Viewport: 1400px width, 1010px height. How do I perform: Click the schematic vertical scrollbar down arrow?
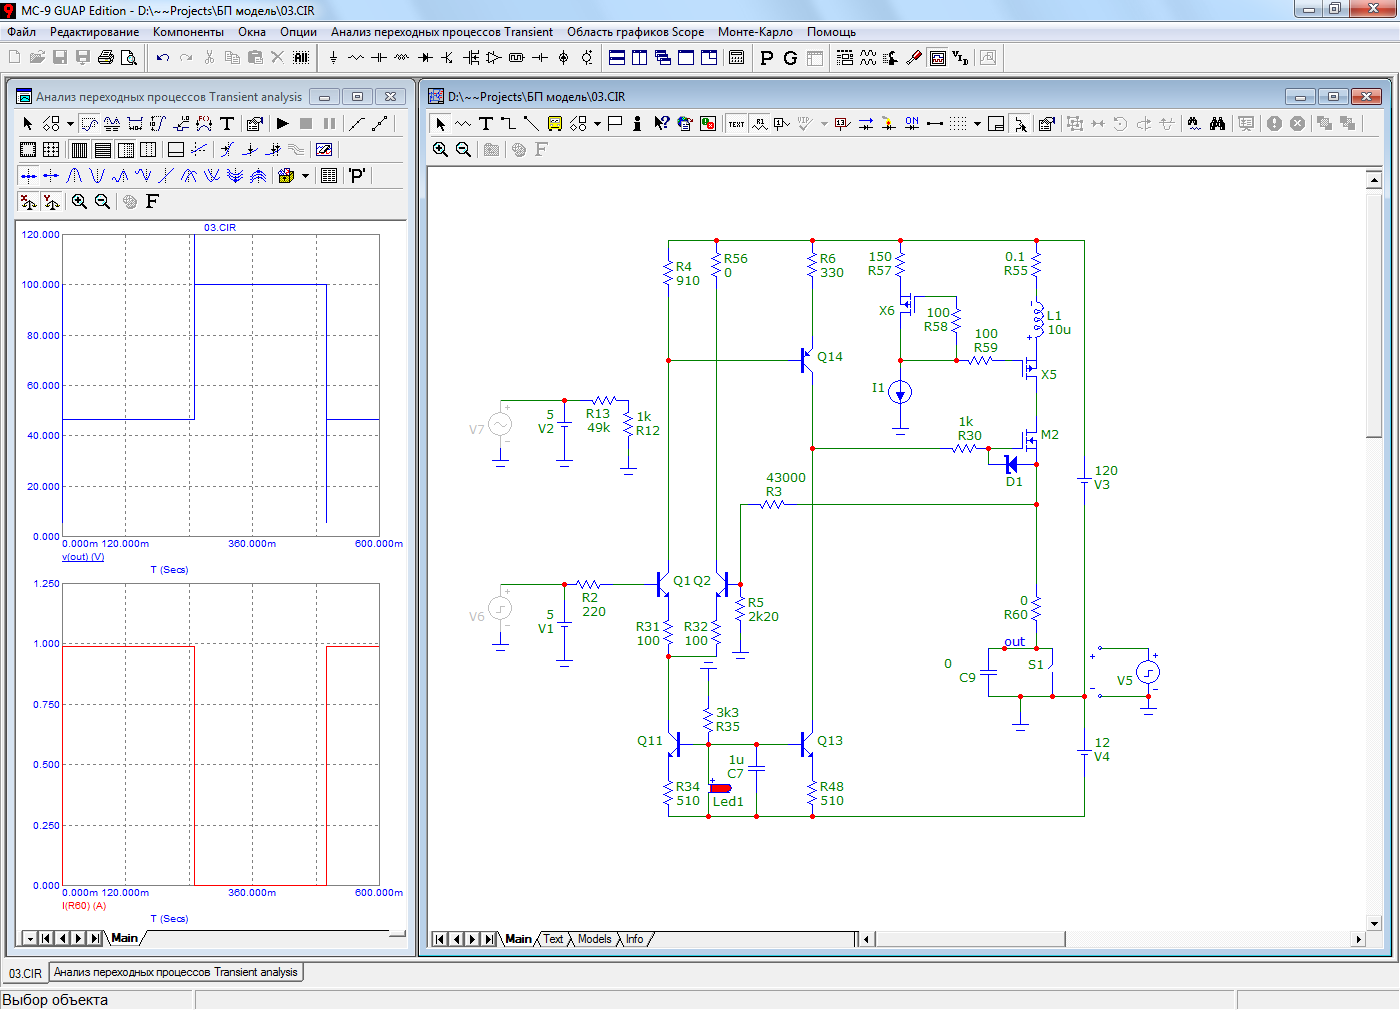pyautogui.click(x=1374, y=923)
